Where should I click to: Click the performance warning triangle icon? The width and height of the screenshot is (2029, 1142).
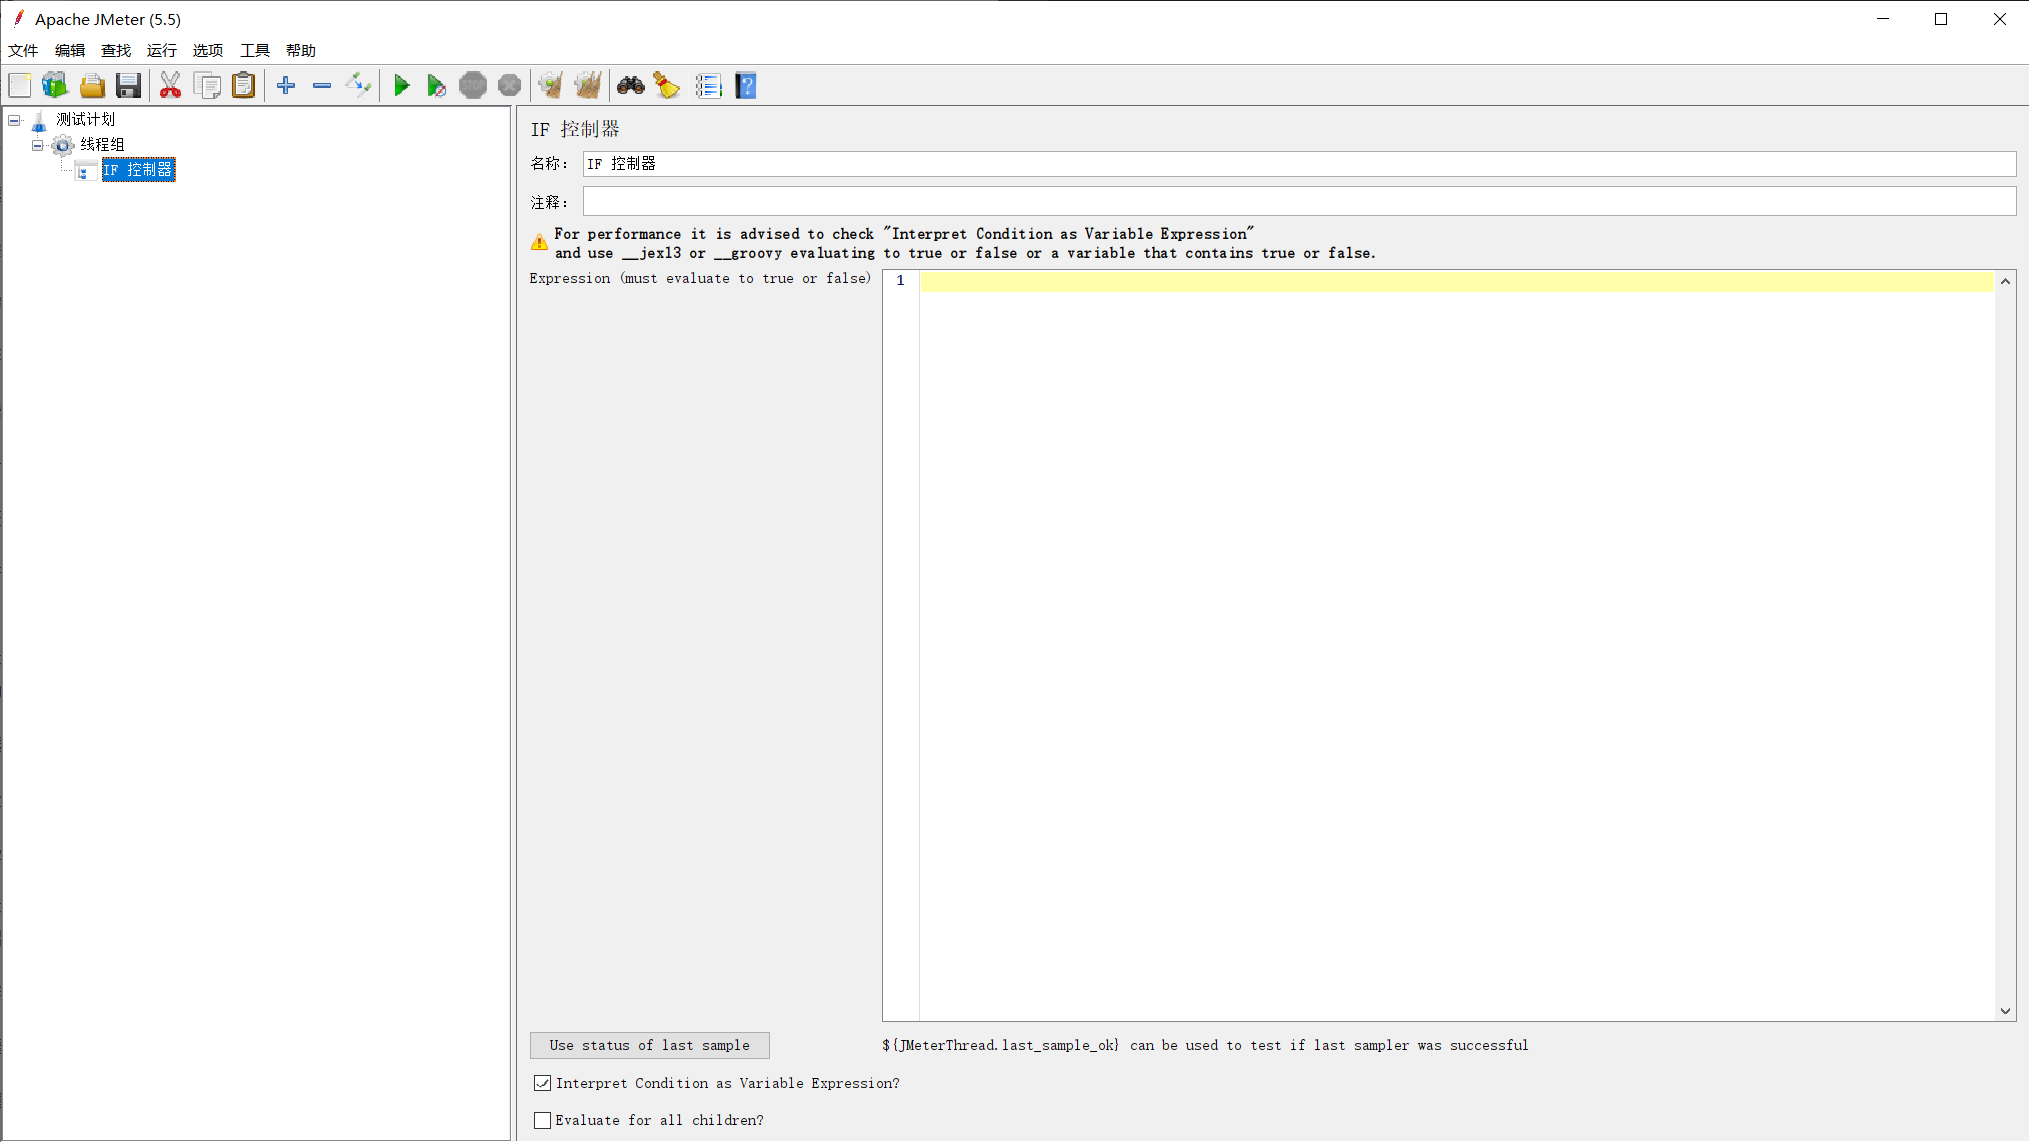[x=540, y=242]
